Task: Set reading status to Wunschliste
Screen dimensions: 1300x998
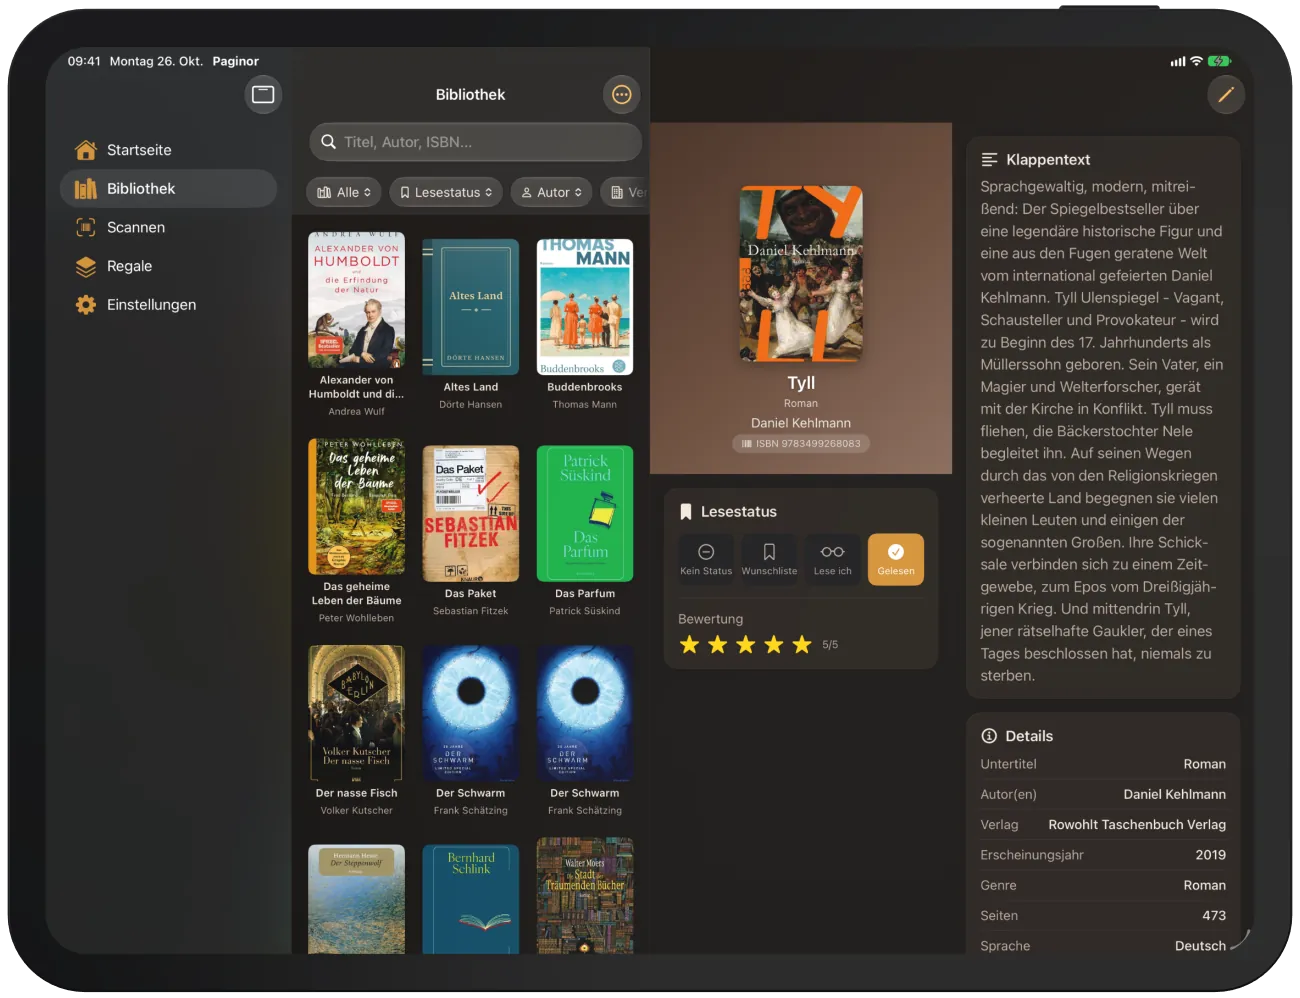Action: [769, 559]
